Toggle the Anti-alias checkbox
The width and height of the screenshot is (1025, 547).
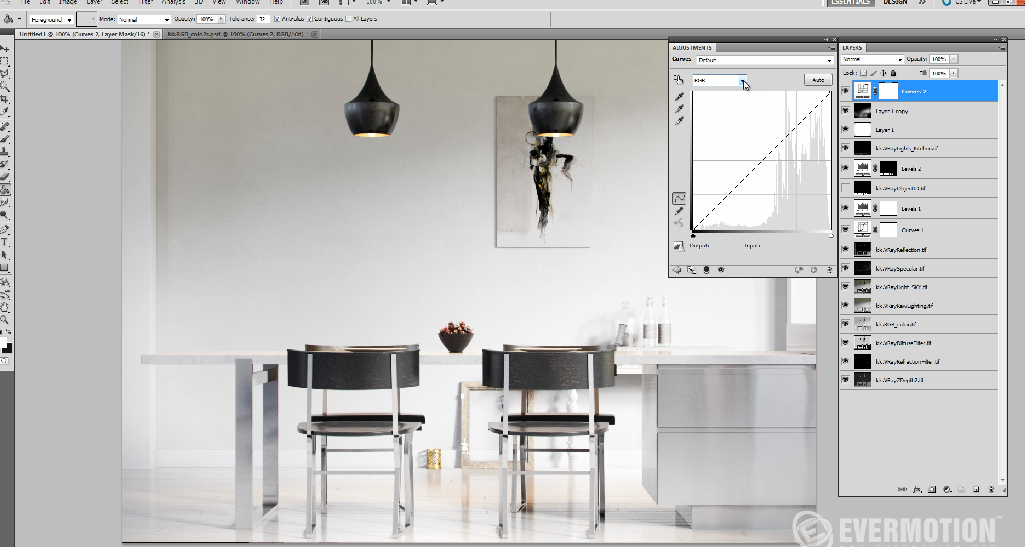pos(277,19)
